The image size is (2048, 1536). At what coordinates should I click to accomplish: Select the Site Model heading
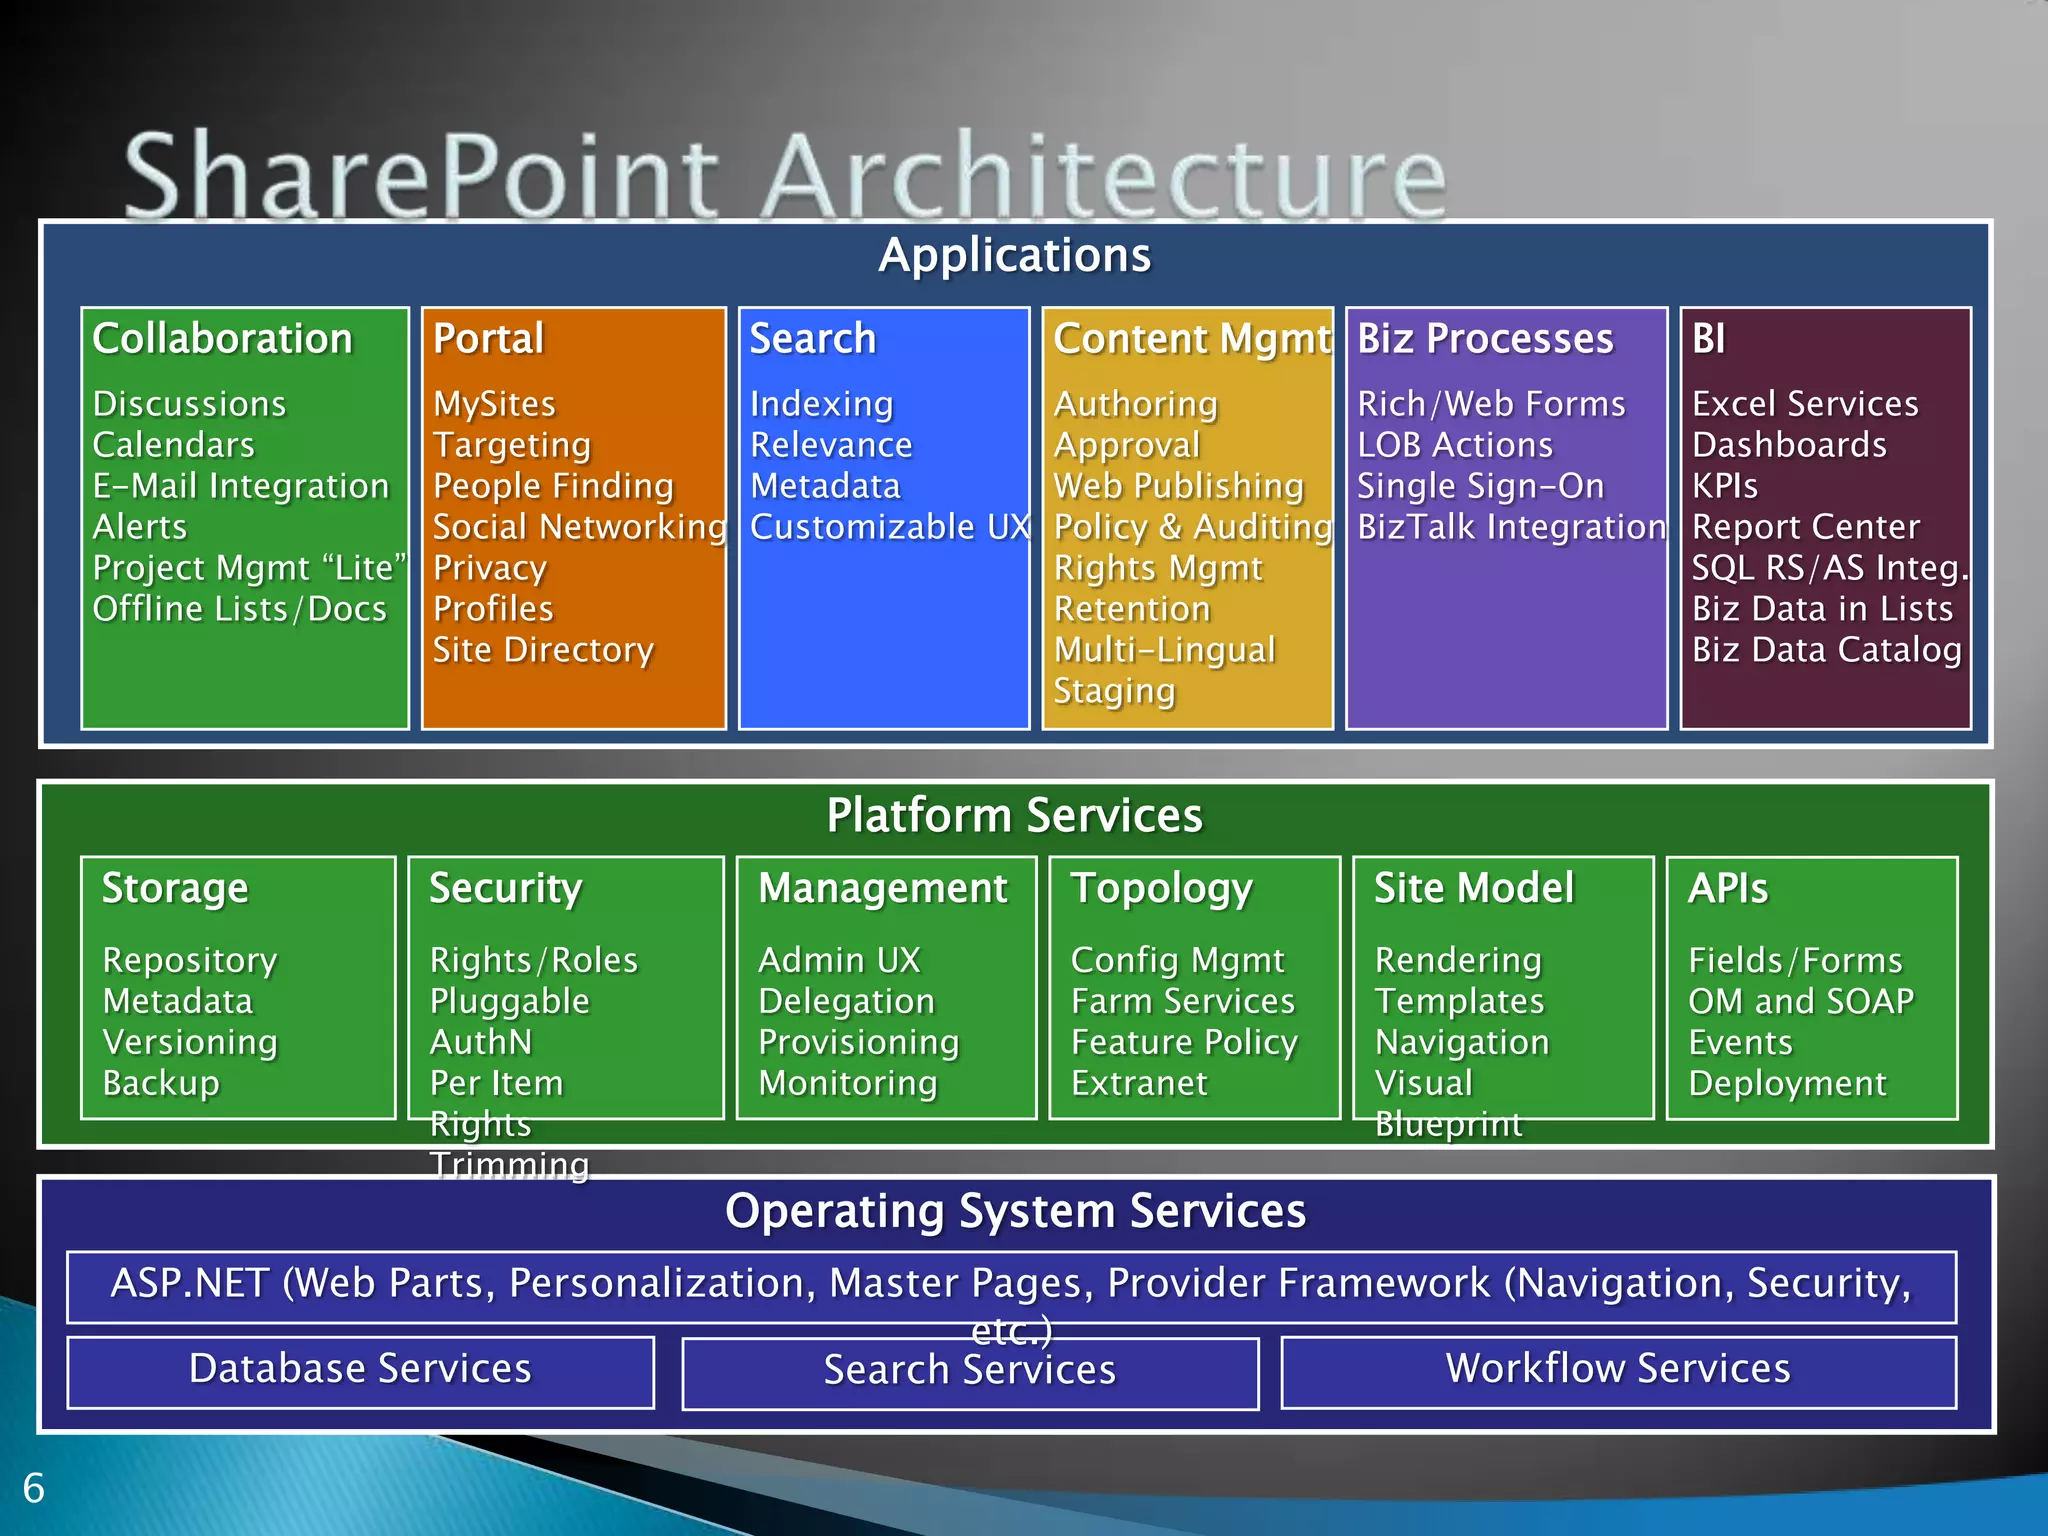pos(1474,888)
